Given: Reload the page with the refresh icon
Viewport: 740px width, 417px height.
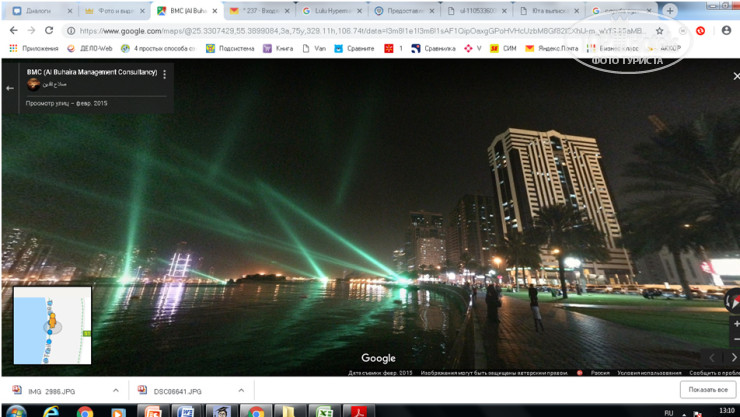Looking at the screenshot, I should pyautogui.click(x=49, y=31).
